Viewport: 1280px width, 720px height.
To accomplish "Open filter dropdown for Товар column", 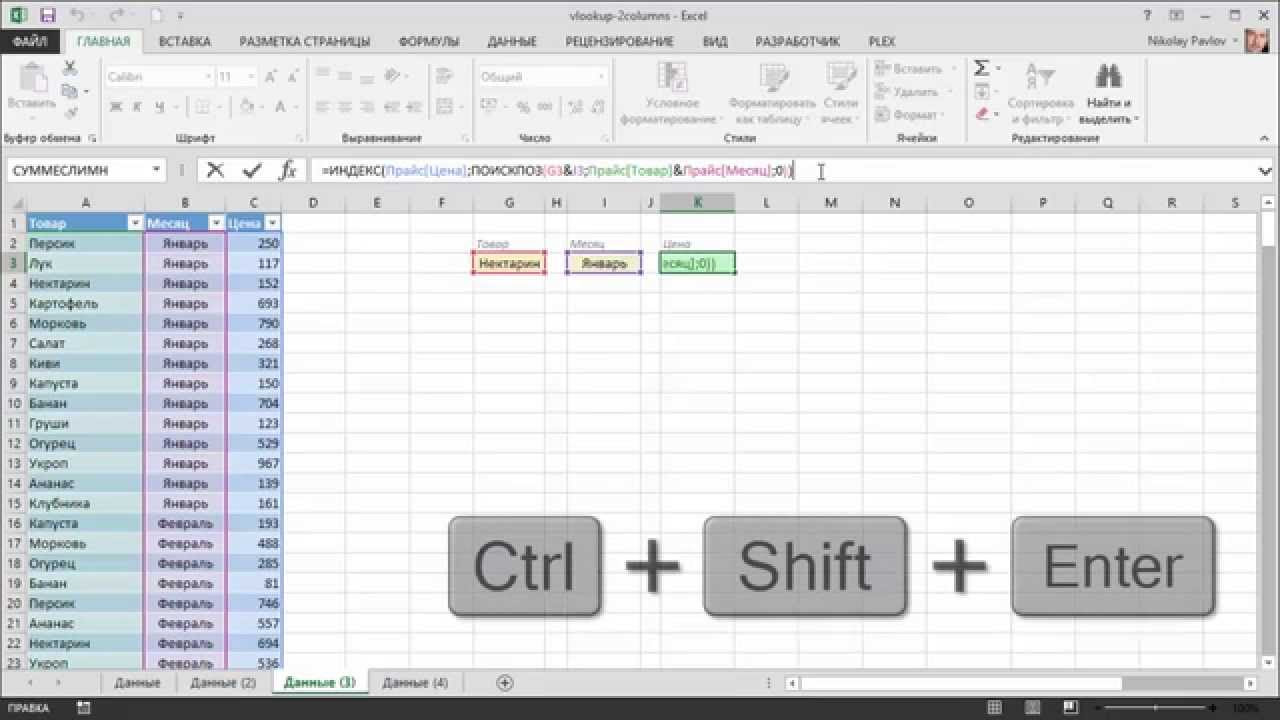I will point(135,223).
